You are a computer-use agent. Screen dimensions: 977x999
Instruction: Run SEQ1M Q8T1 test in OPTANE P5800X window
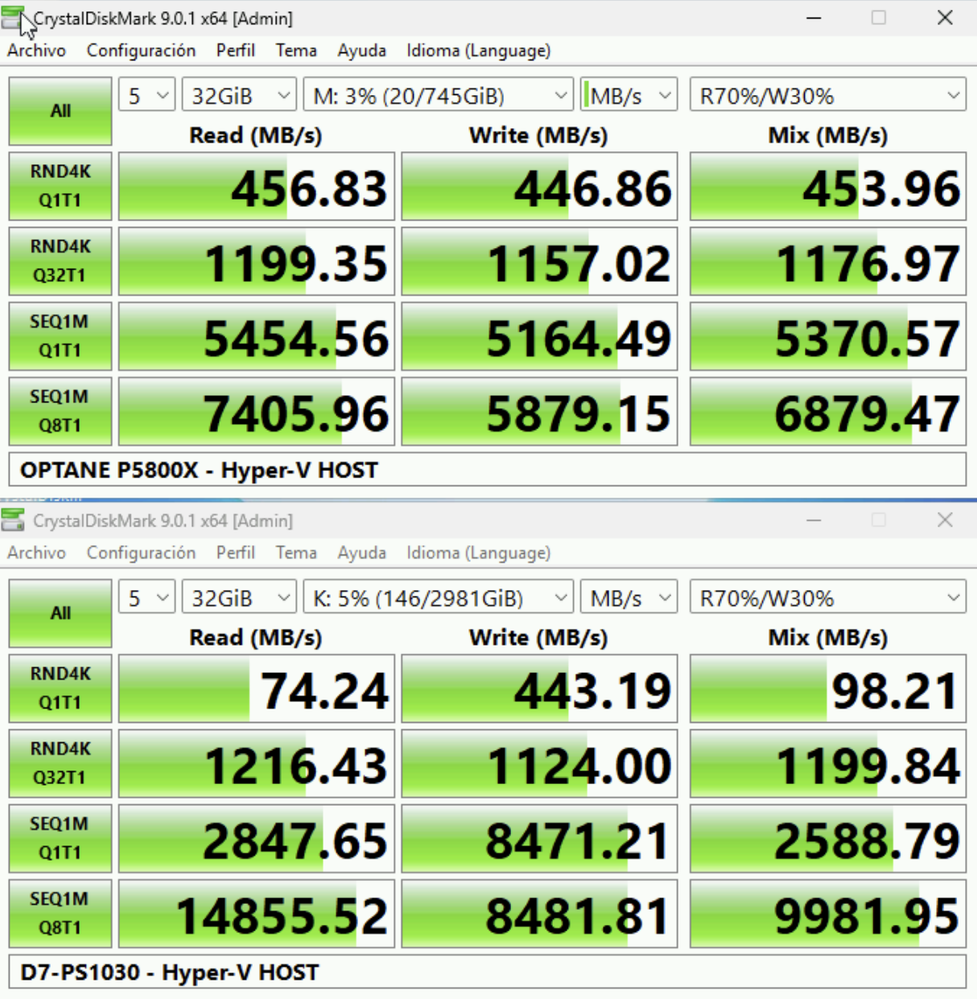61,412
